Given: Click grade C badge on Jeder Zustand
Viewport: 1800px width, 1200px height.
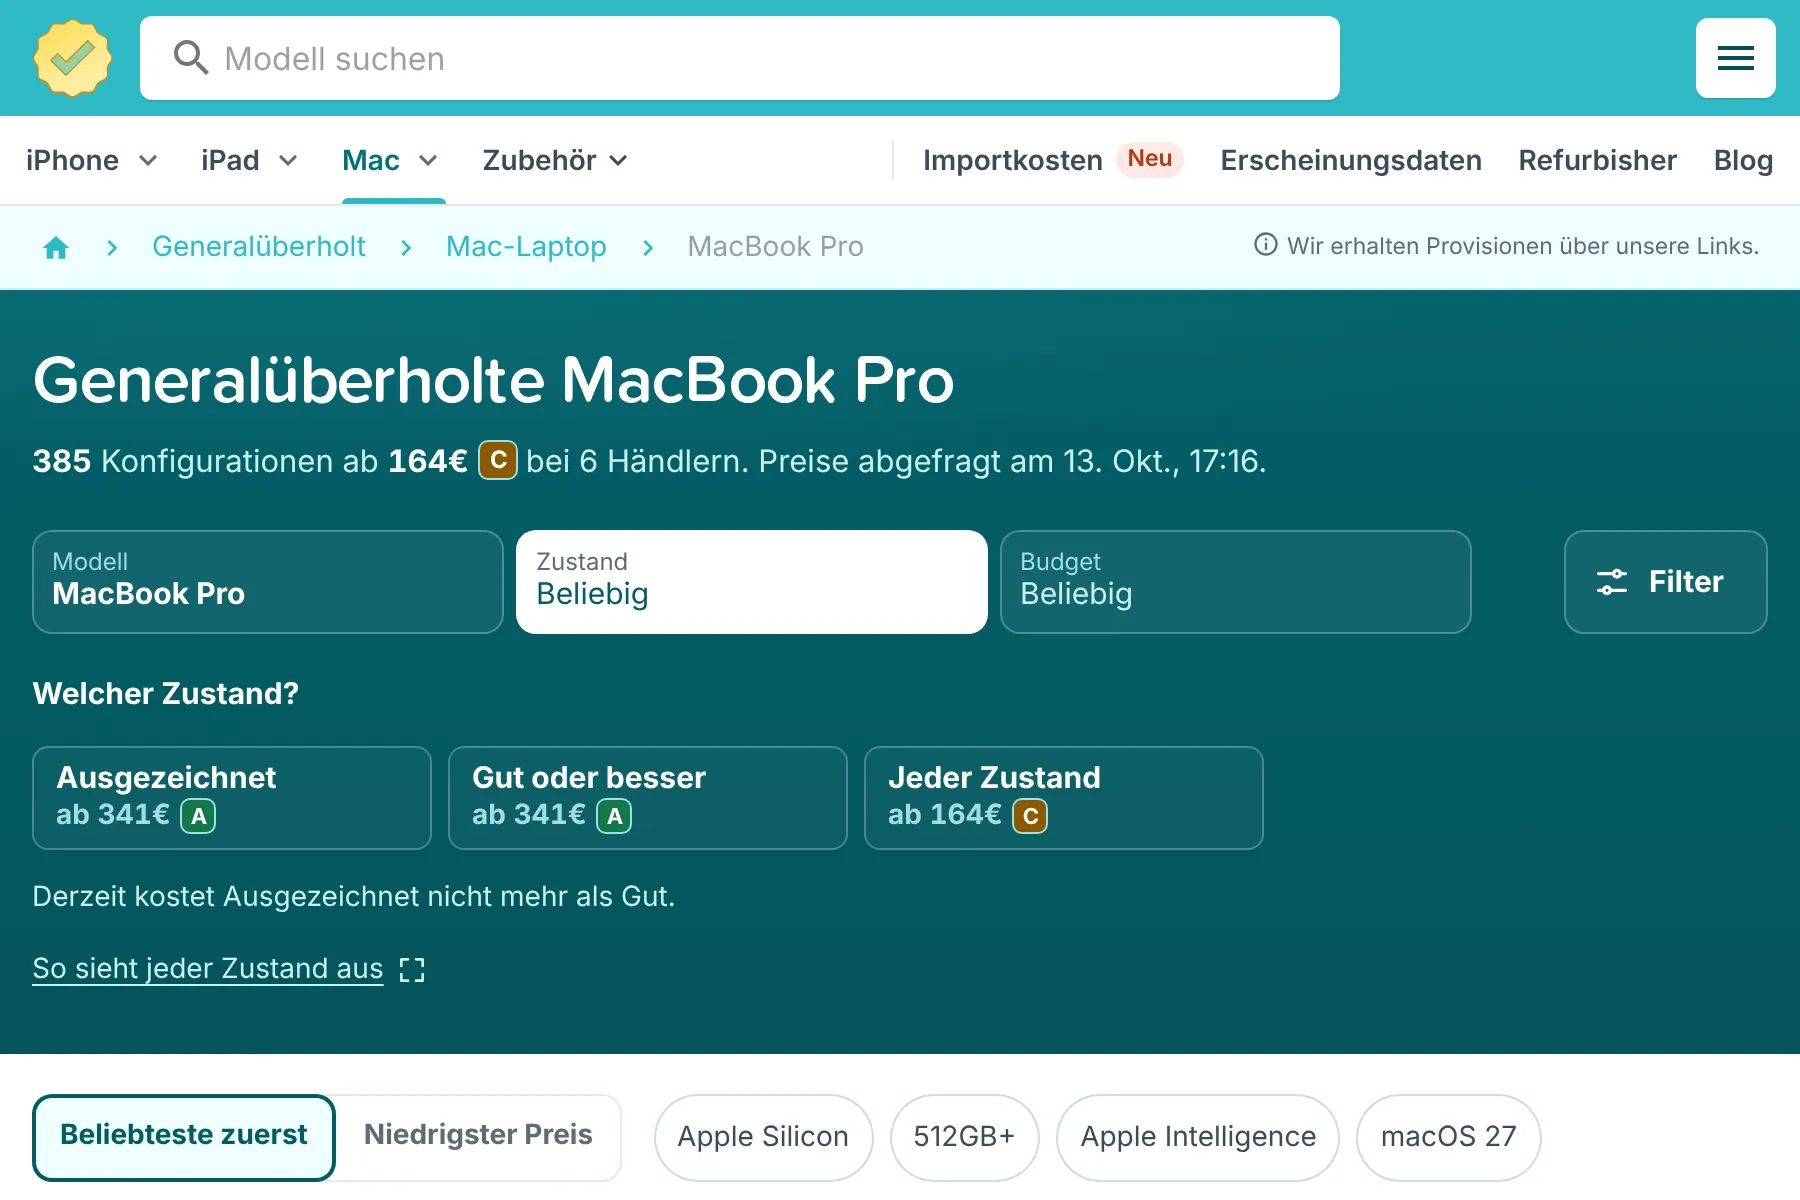Looking at the screenshot, I should [x=1030, y=816].
